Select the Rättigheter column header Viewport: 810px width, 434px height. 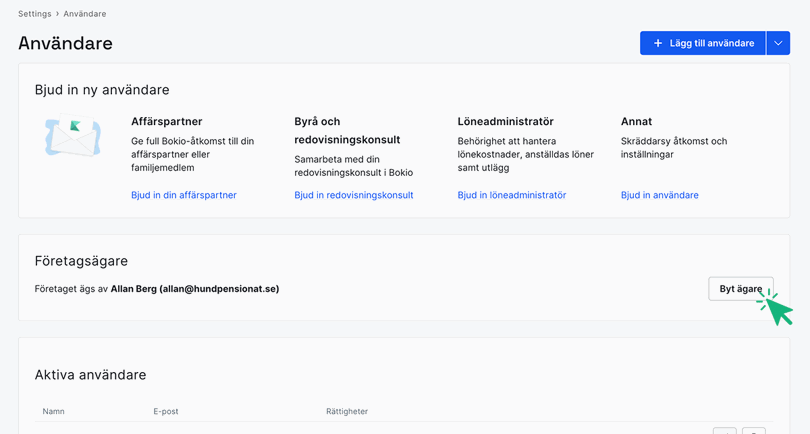pos(347,411)
